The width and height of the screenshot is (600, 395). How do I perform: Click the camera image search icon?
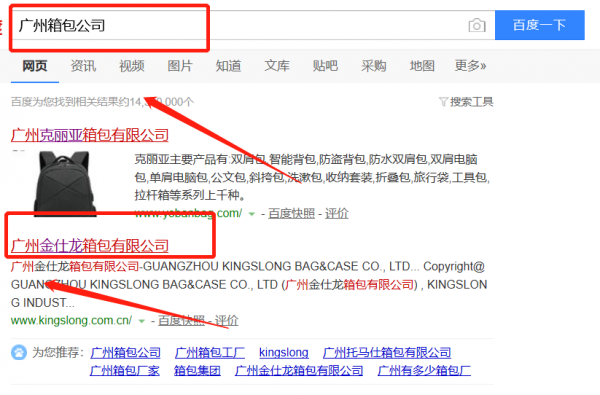click(477, 25)
